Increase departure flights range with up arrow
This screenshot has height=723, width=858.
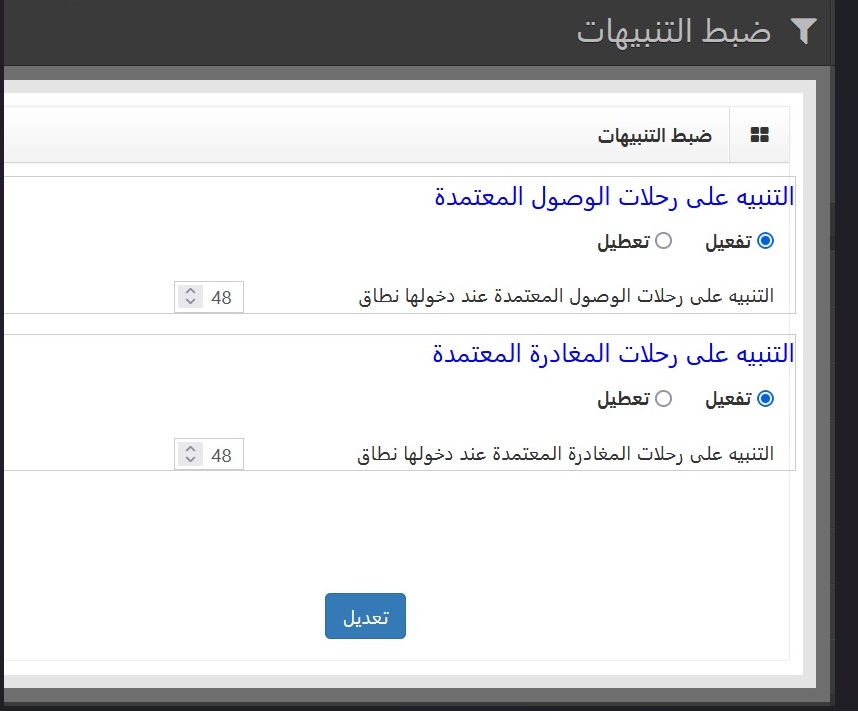click(x=190, y=450)
